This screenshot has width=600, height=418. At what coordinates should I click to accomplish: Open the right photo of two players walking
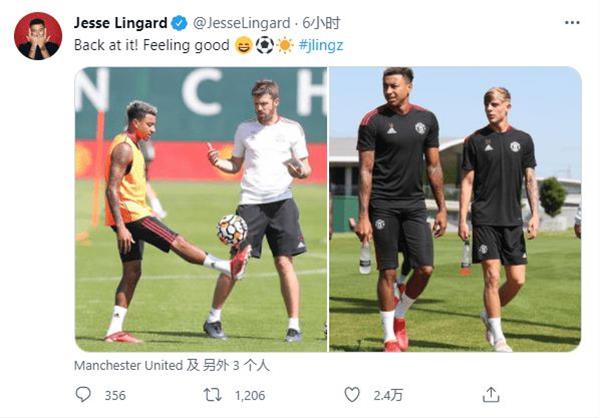coord(455,209)
